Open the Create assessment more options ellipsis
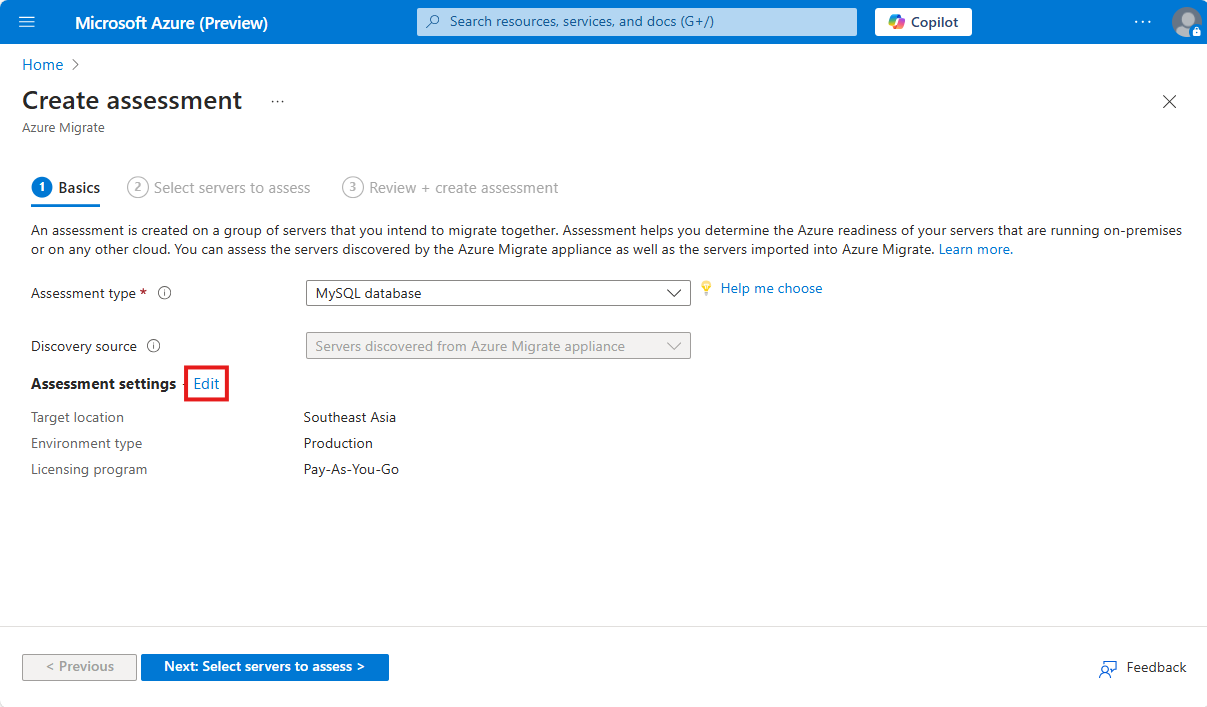This screenshot has height=707, width=1207. pos(277,101)
